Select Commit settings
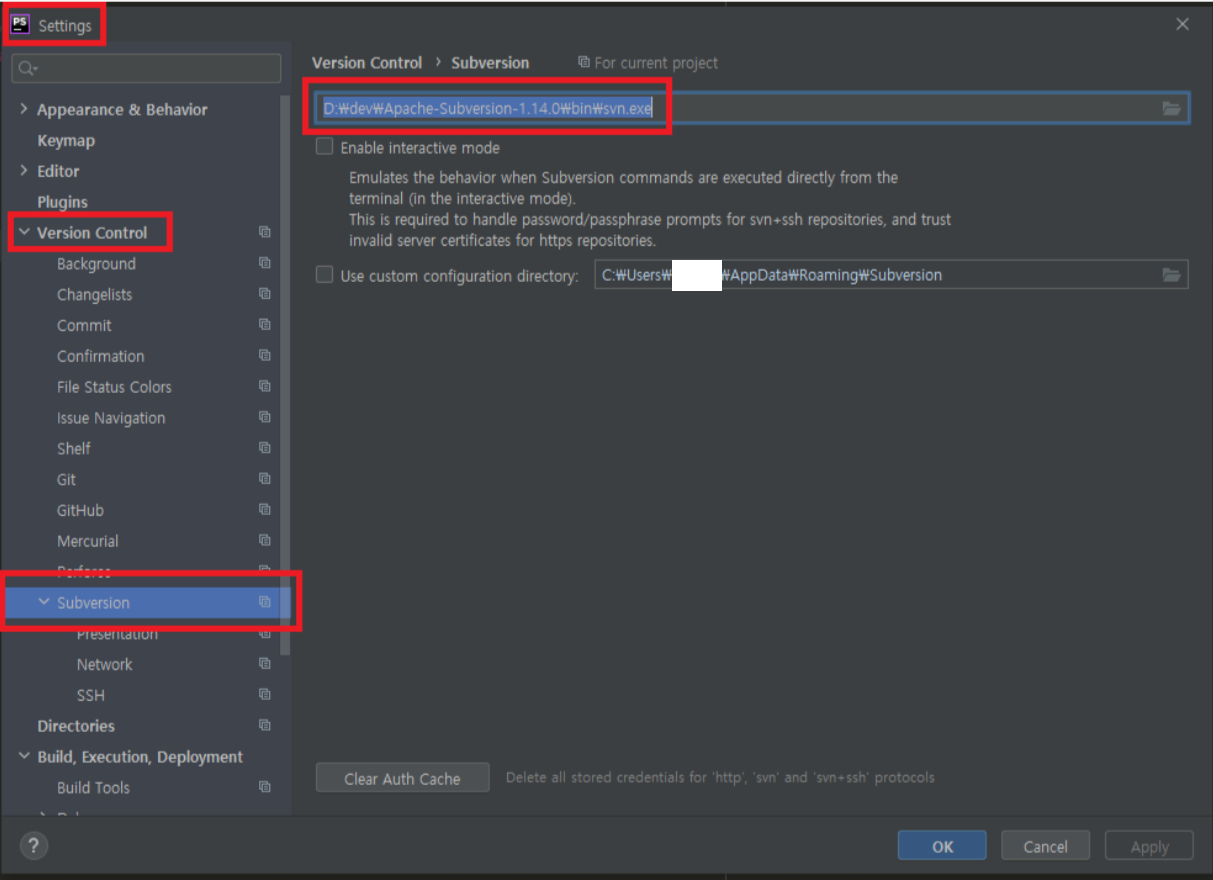1213x880 pixels. [84, 325]
